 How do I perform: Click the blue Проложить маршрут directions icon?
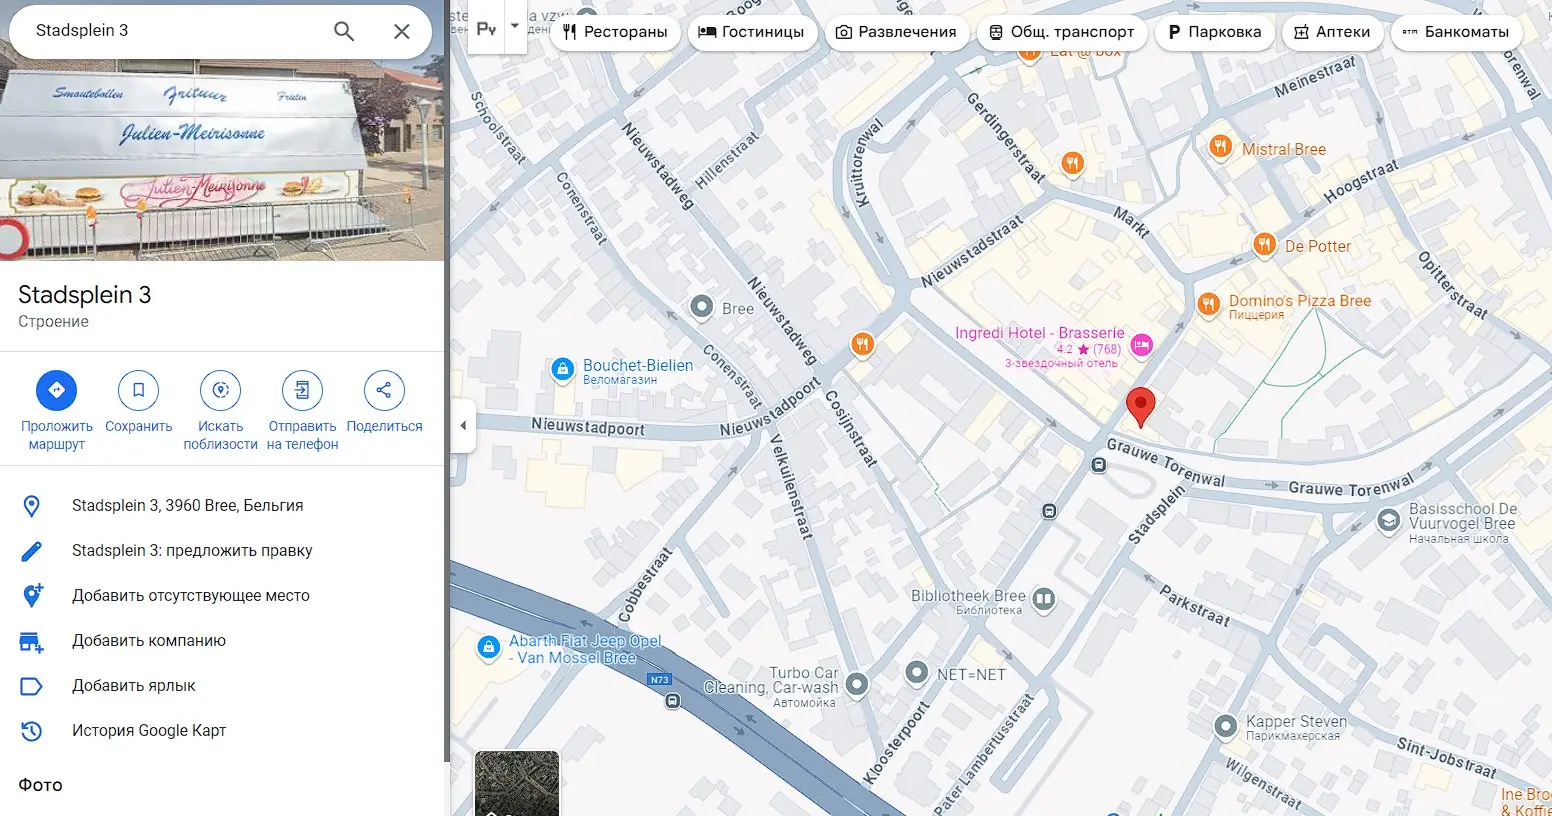(56, 390)
